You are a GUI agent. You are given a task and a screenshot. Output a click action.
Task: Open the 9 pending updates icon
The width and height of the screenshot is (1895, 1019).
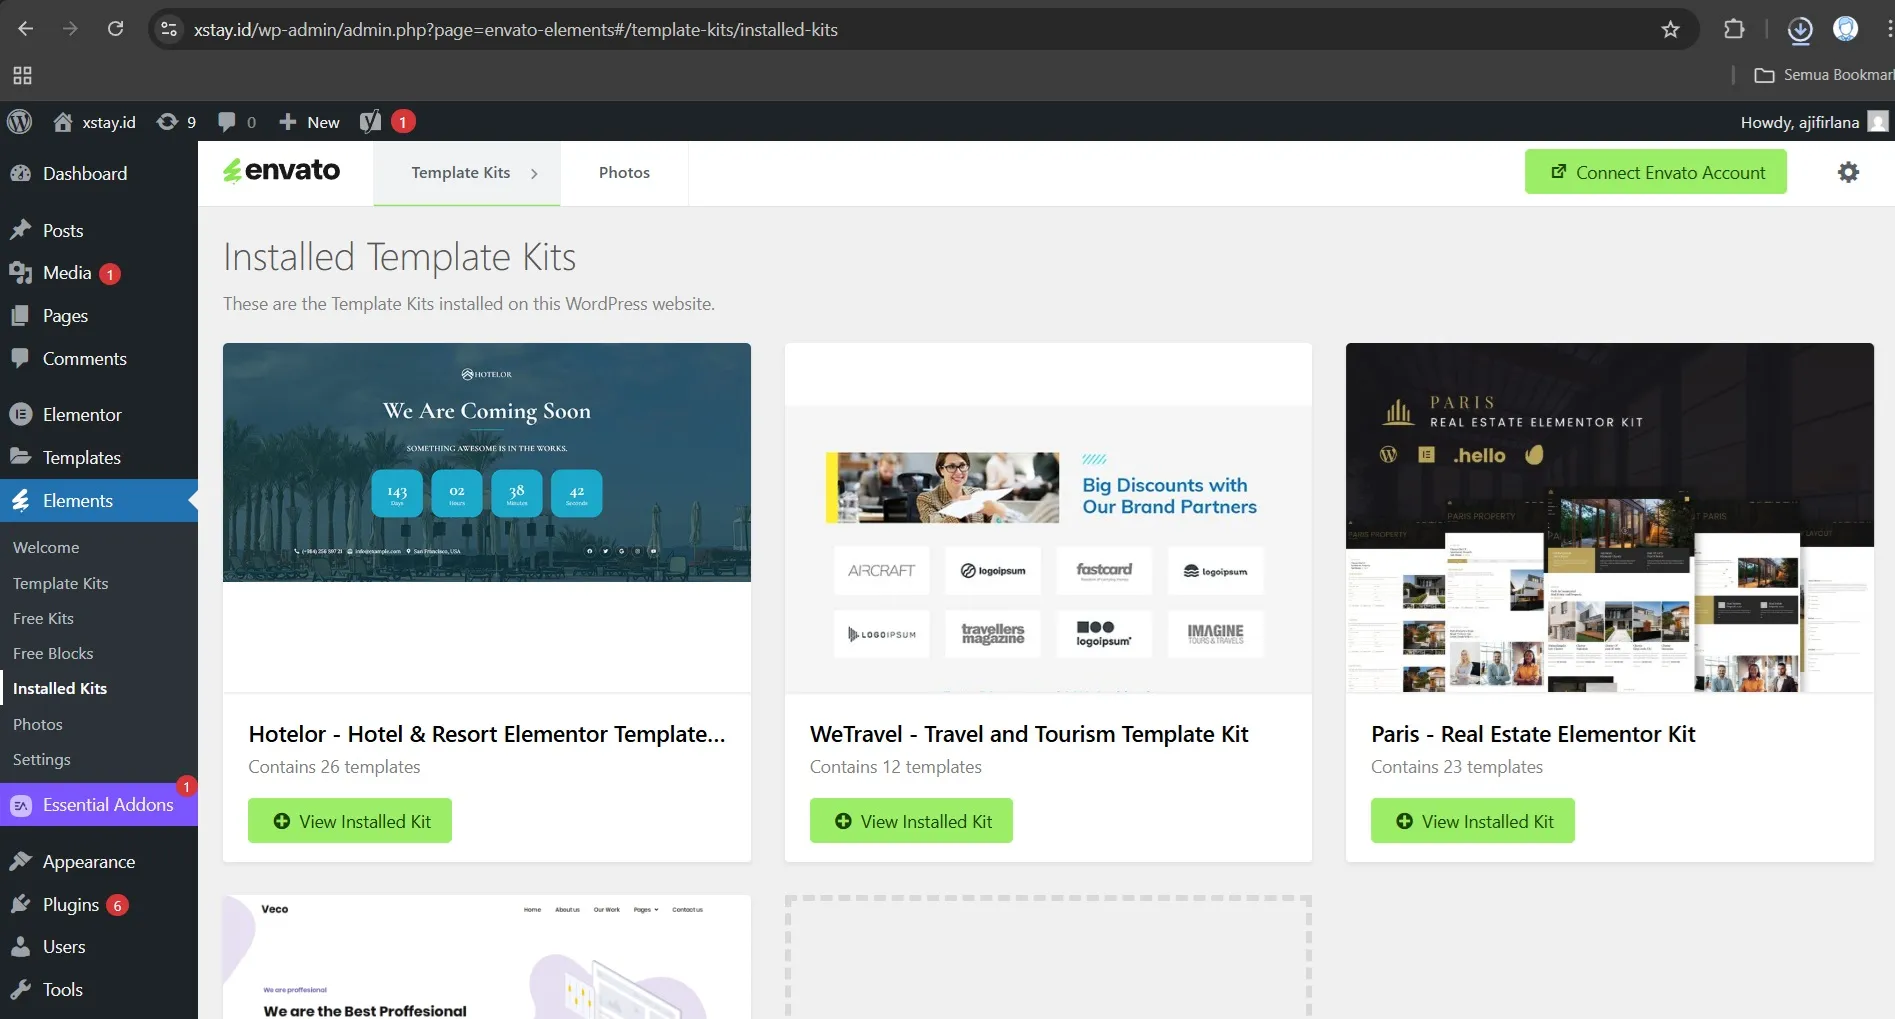pos(177,122)
